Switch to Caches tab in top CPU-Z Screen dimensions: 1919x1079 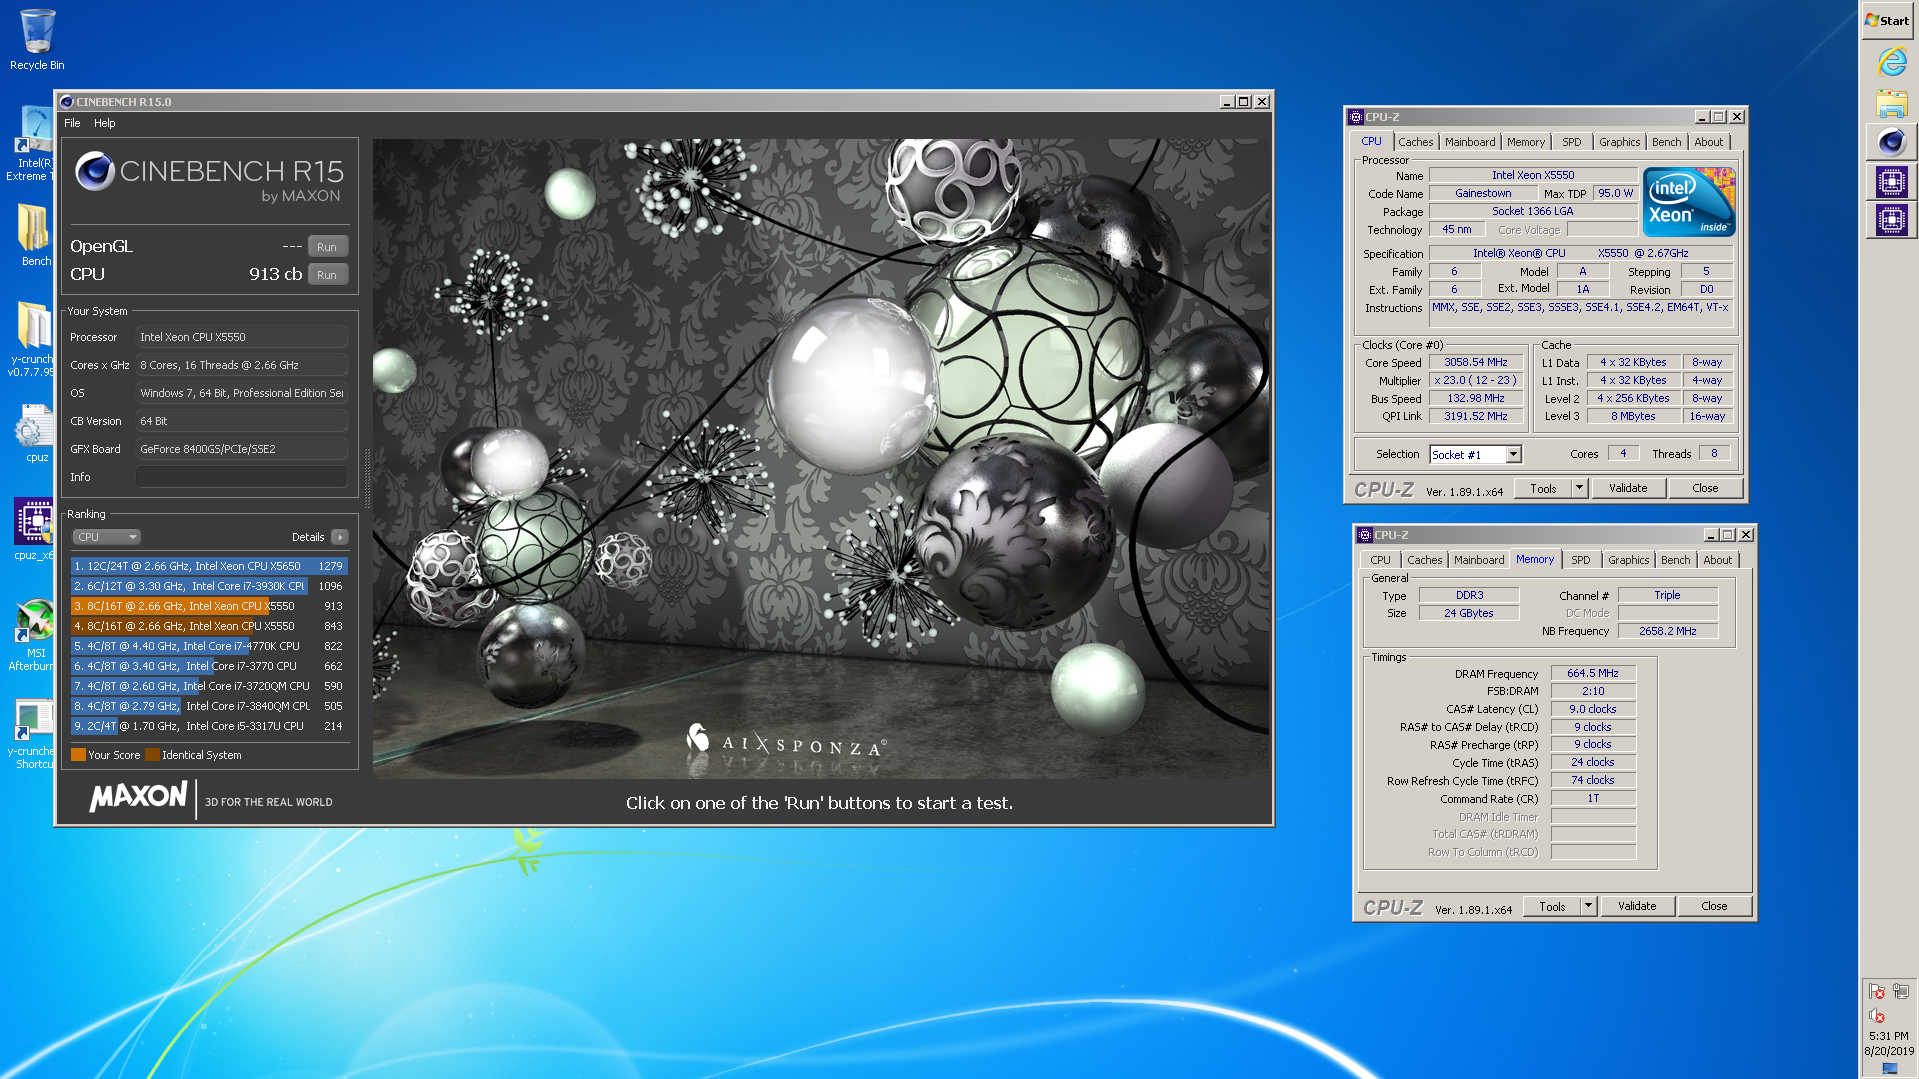[1415, 142]
